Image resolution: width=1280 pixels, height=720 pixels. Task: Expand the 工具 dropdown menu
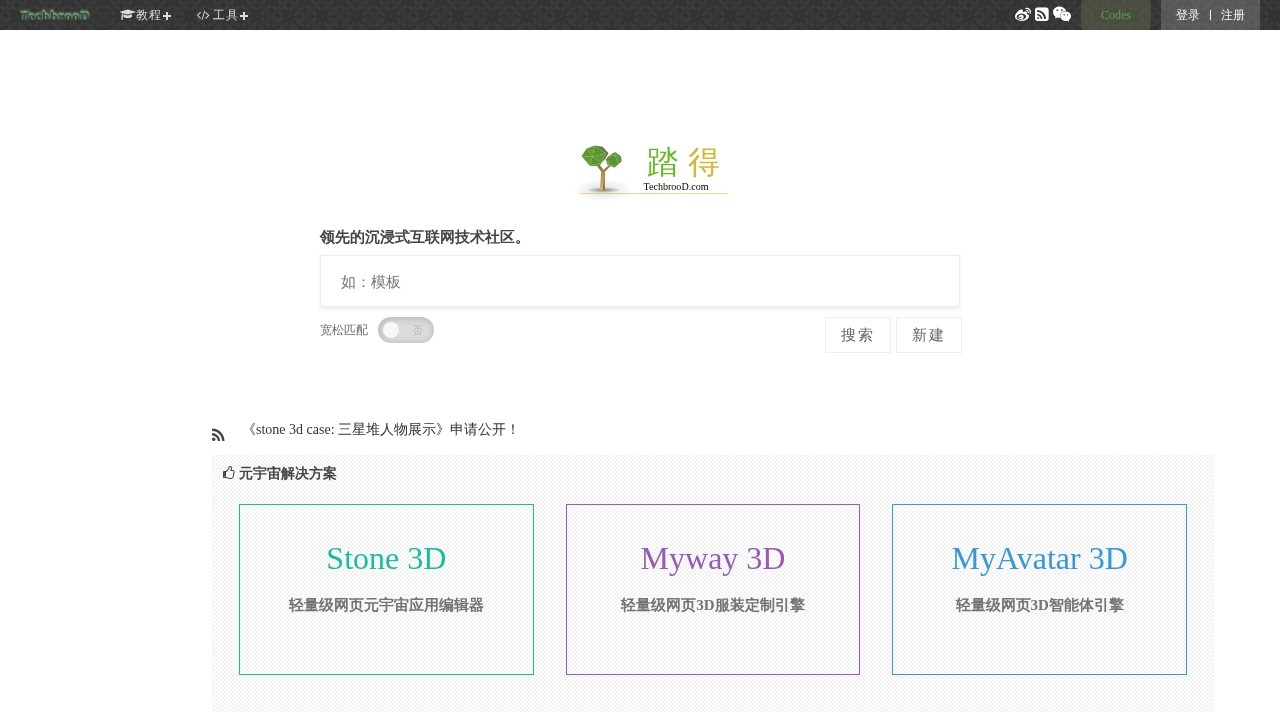click(222, 15)
